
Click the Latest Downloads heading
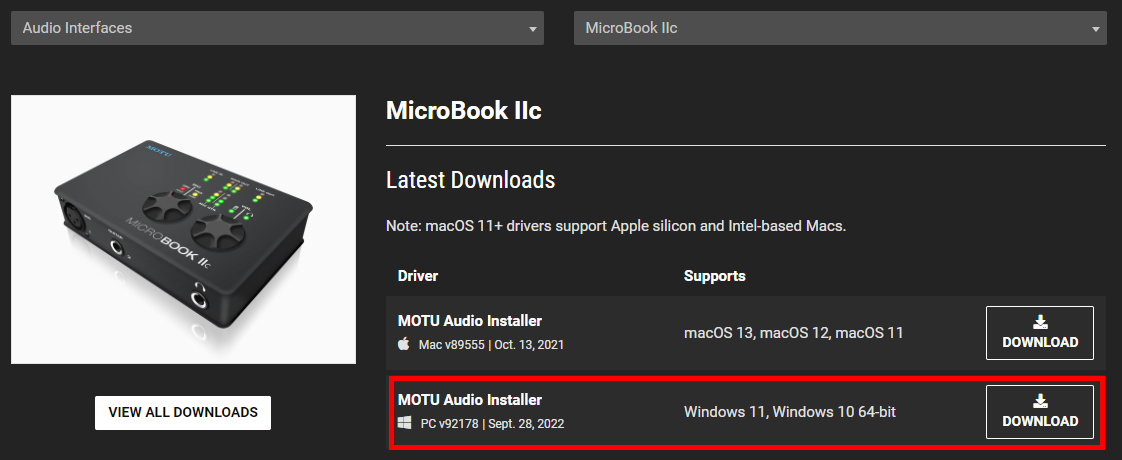click(x=470, y=180)
